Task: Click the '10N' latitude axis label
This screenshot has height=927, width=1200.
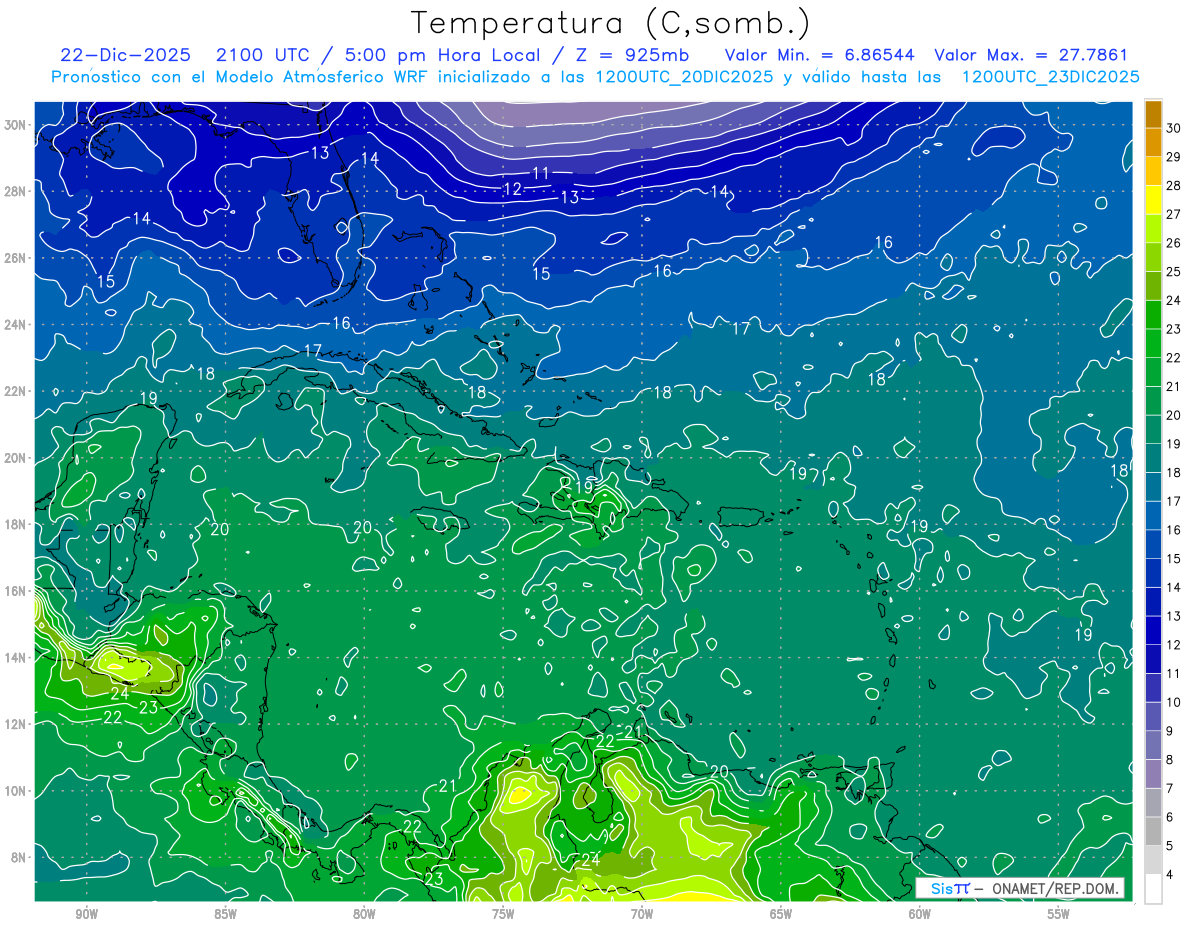Action: click(17, 790)
